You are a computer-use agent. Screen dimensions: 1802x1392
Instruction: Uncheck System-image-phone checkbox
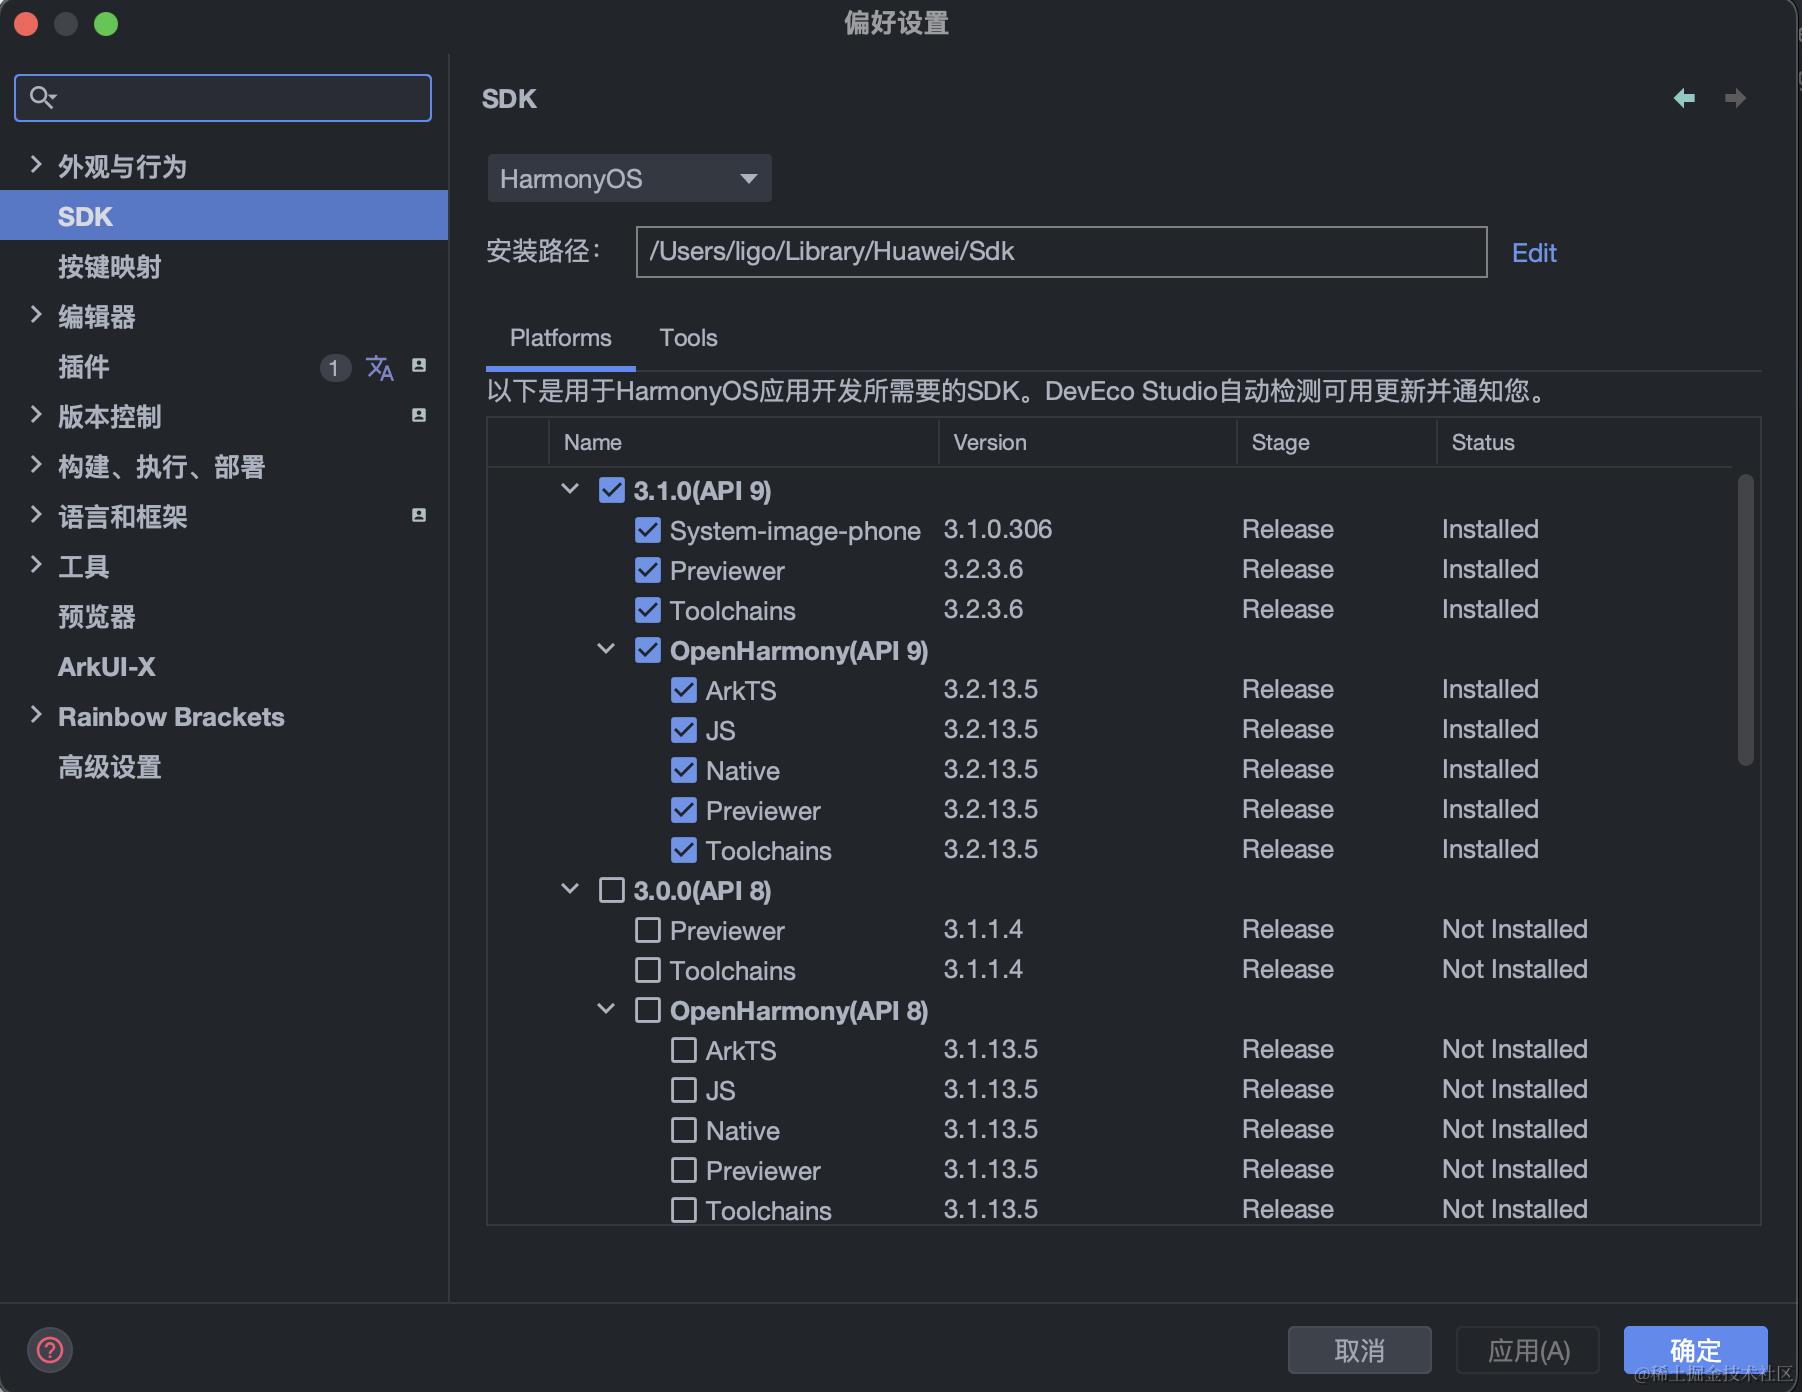pos(648,530)
